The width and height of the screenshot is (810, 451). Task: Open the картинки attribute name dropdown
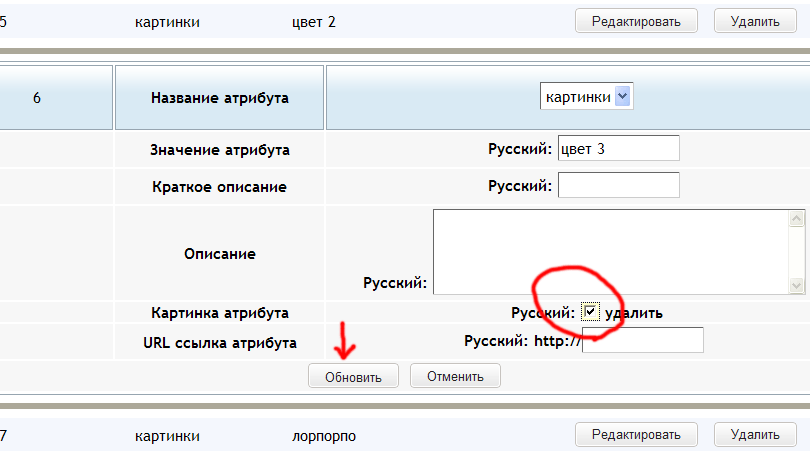[x=586, y=97]
